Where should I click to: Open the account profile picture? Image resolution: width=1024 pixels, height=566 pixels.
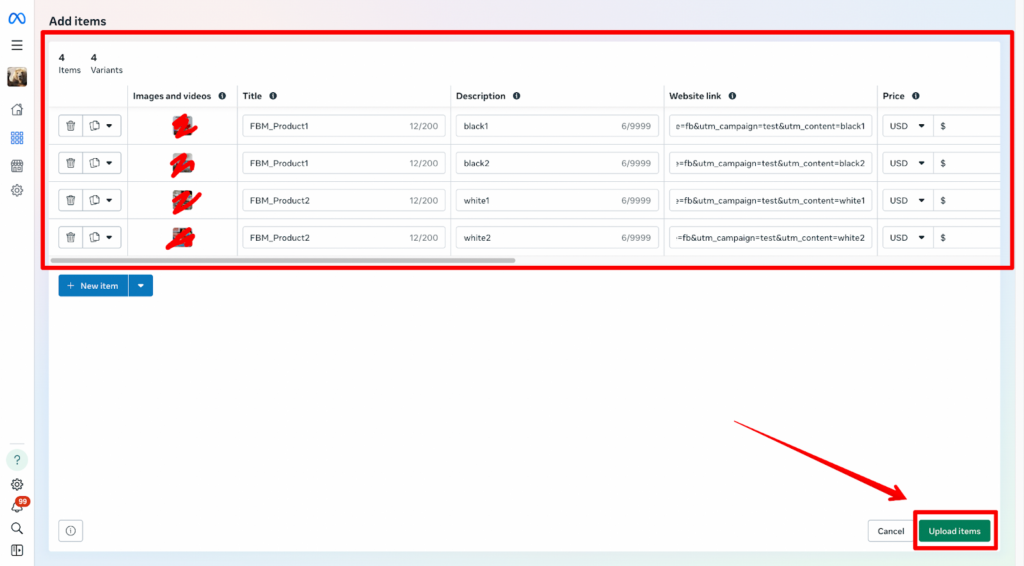pos(17,77)
